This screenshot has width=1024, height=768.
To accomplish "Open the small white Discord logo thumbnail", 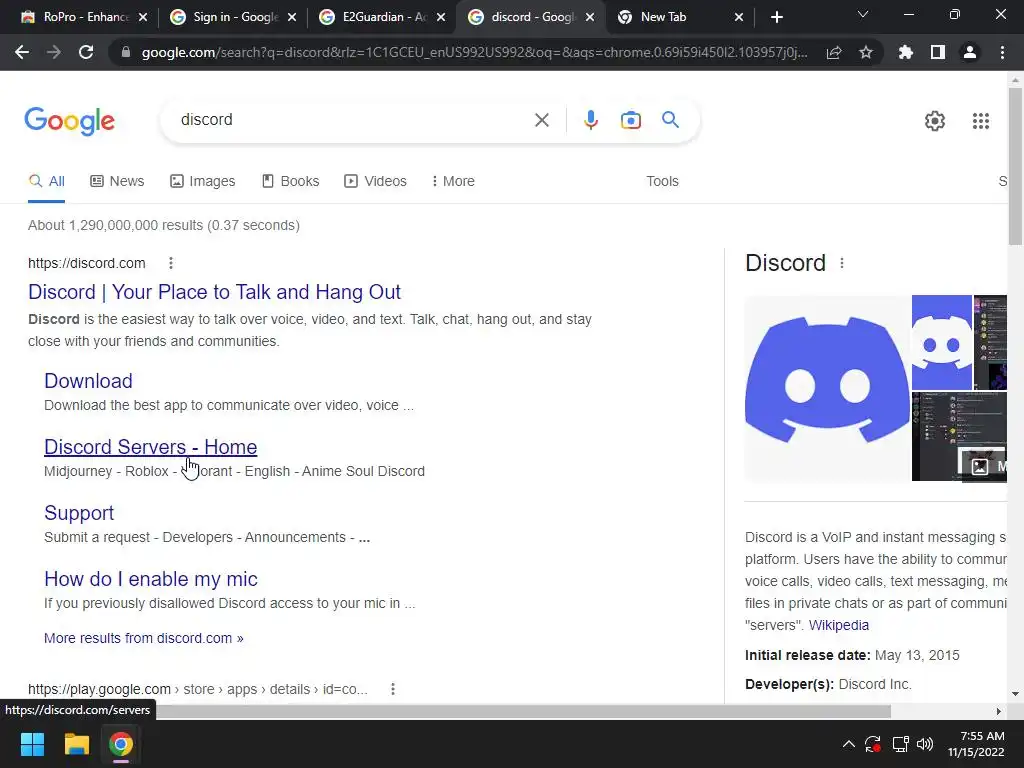I will point(942,342).
